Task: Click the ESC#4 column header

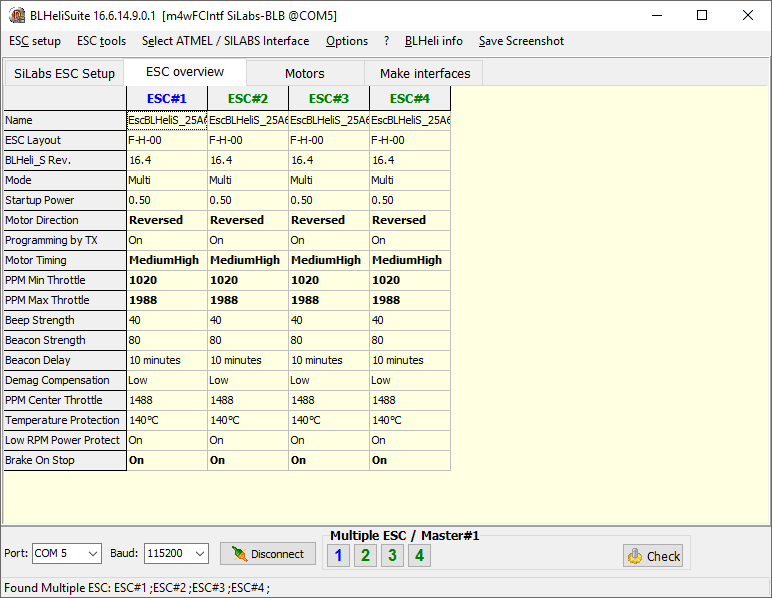Action: pyautogui.click(x=410, y=98)
